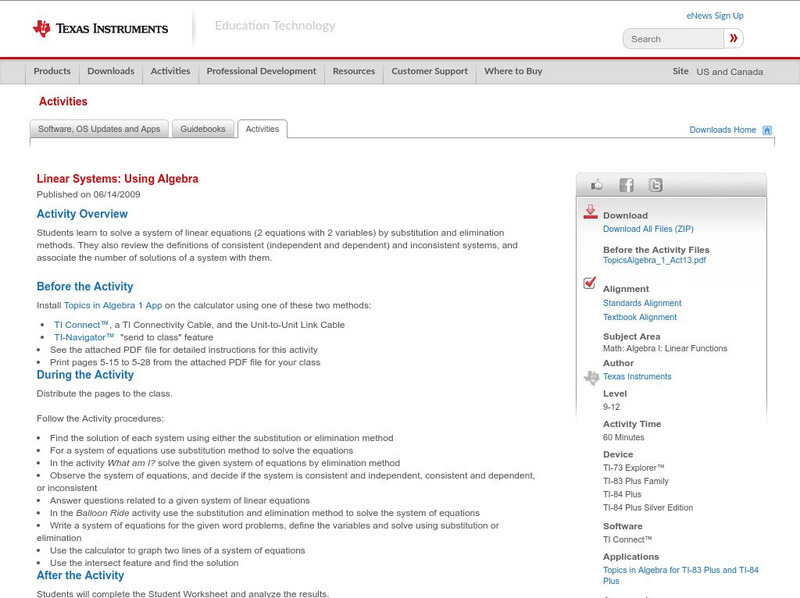This screenshot has height=598, width=800.
Task: Click the Before the Activity heading
Action: [x=85, y=287]
